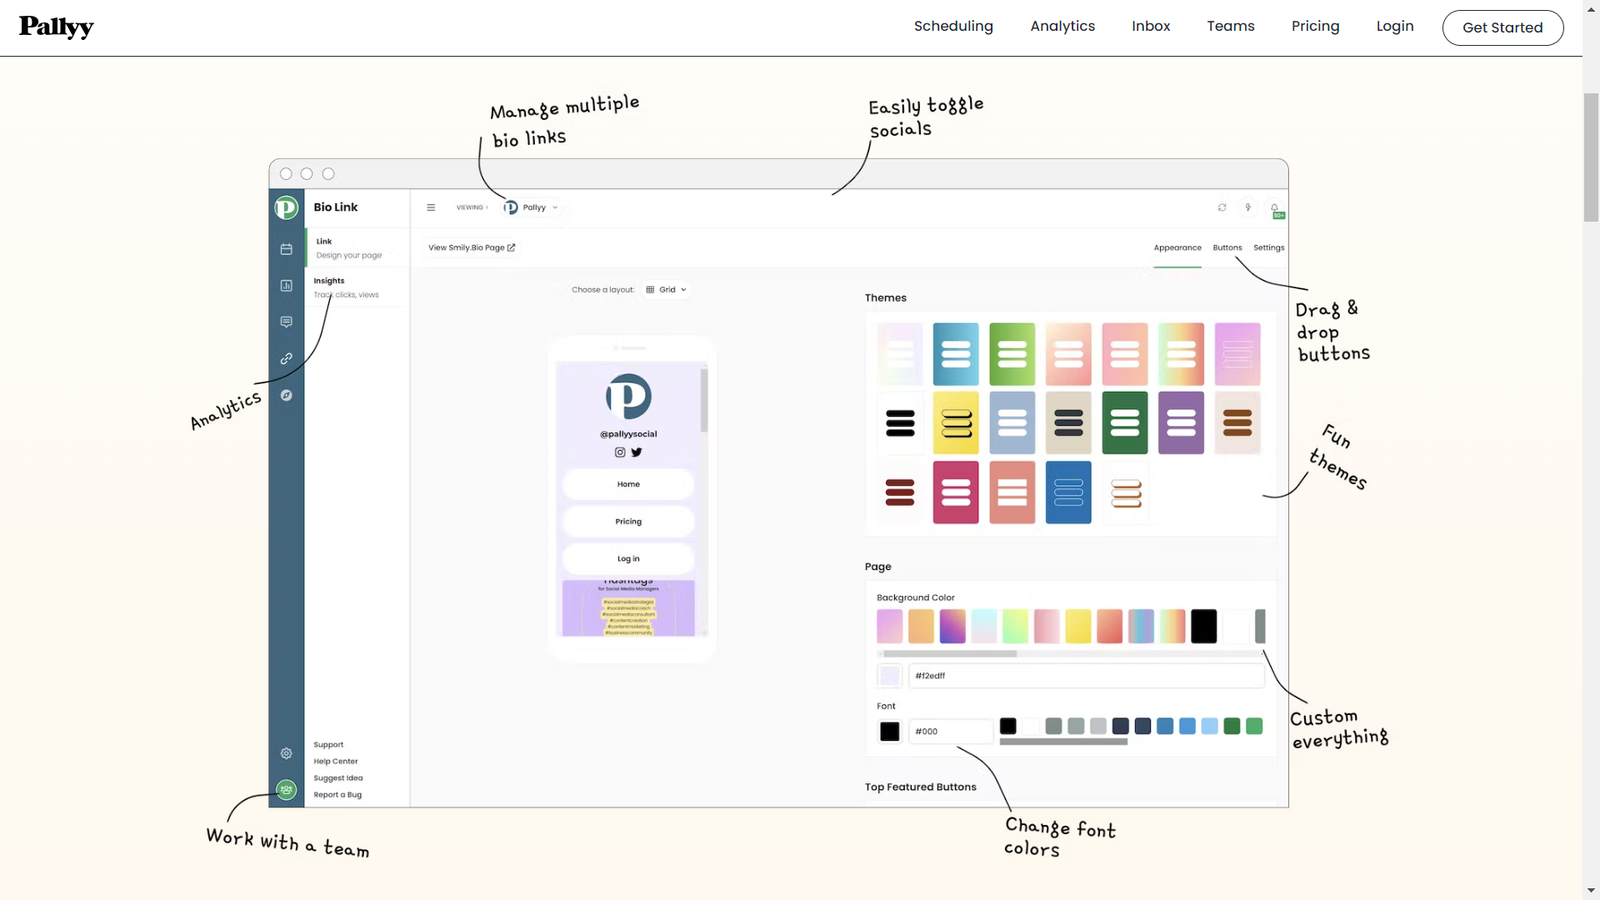Image resolution: width=1600 pixels, height=900 pixels.
Task: Choose the purple theme thumbnail
Action: click(1181, 423)
